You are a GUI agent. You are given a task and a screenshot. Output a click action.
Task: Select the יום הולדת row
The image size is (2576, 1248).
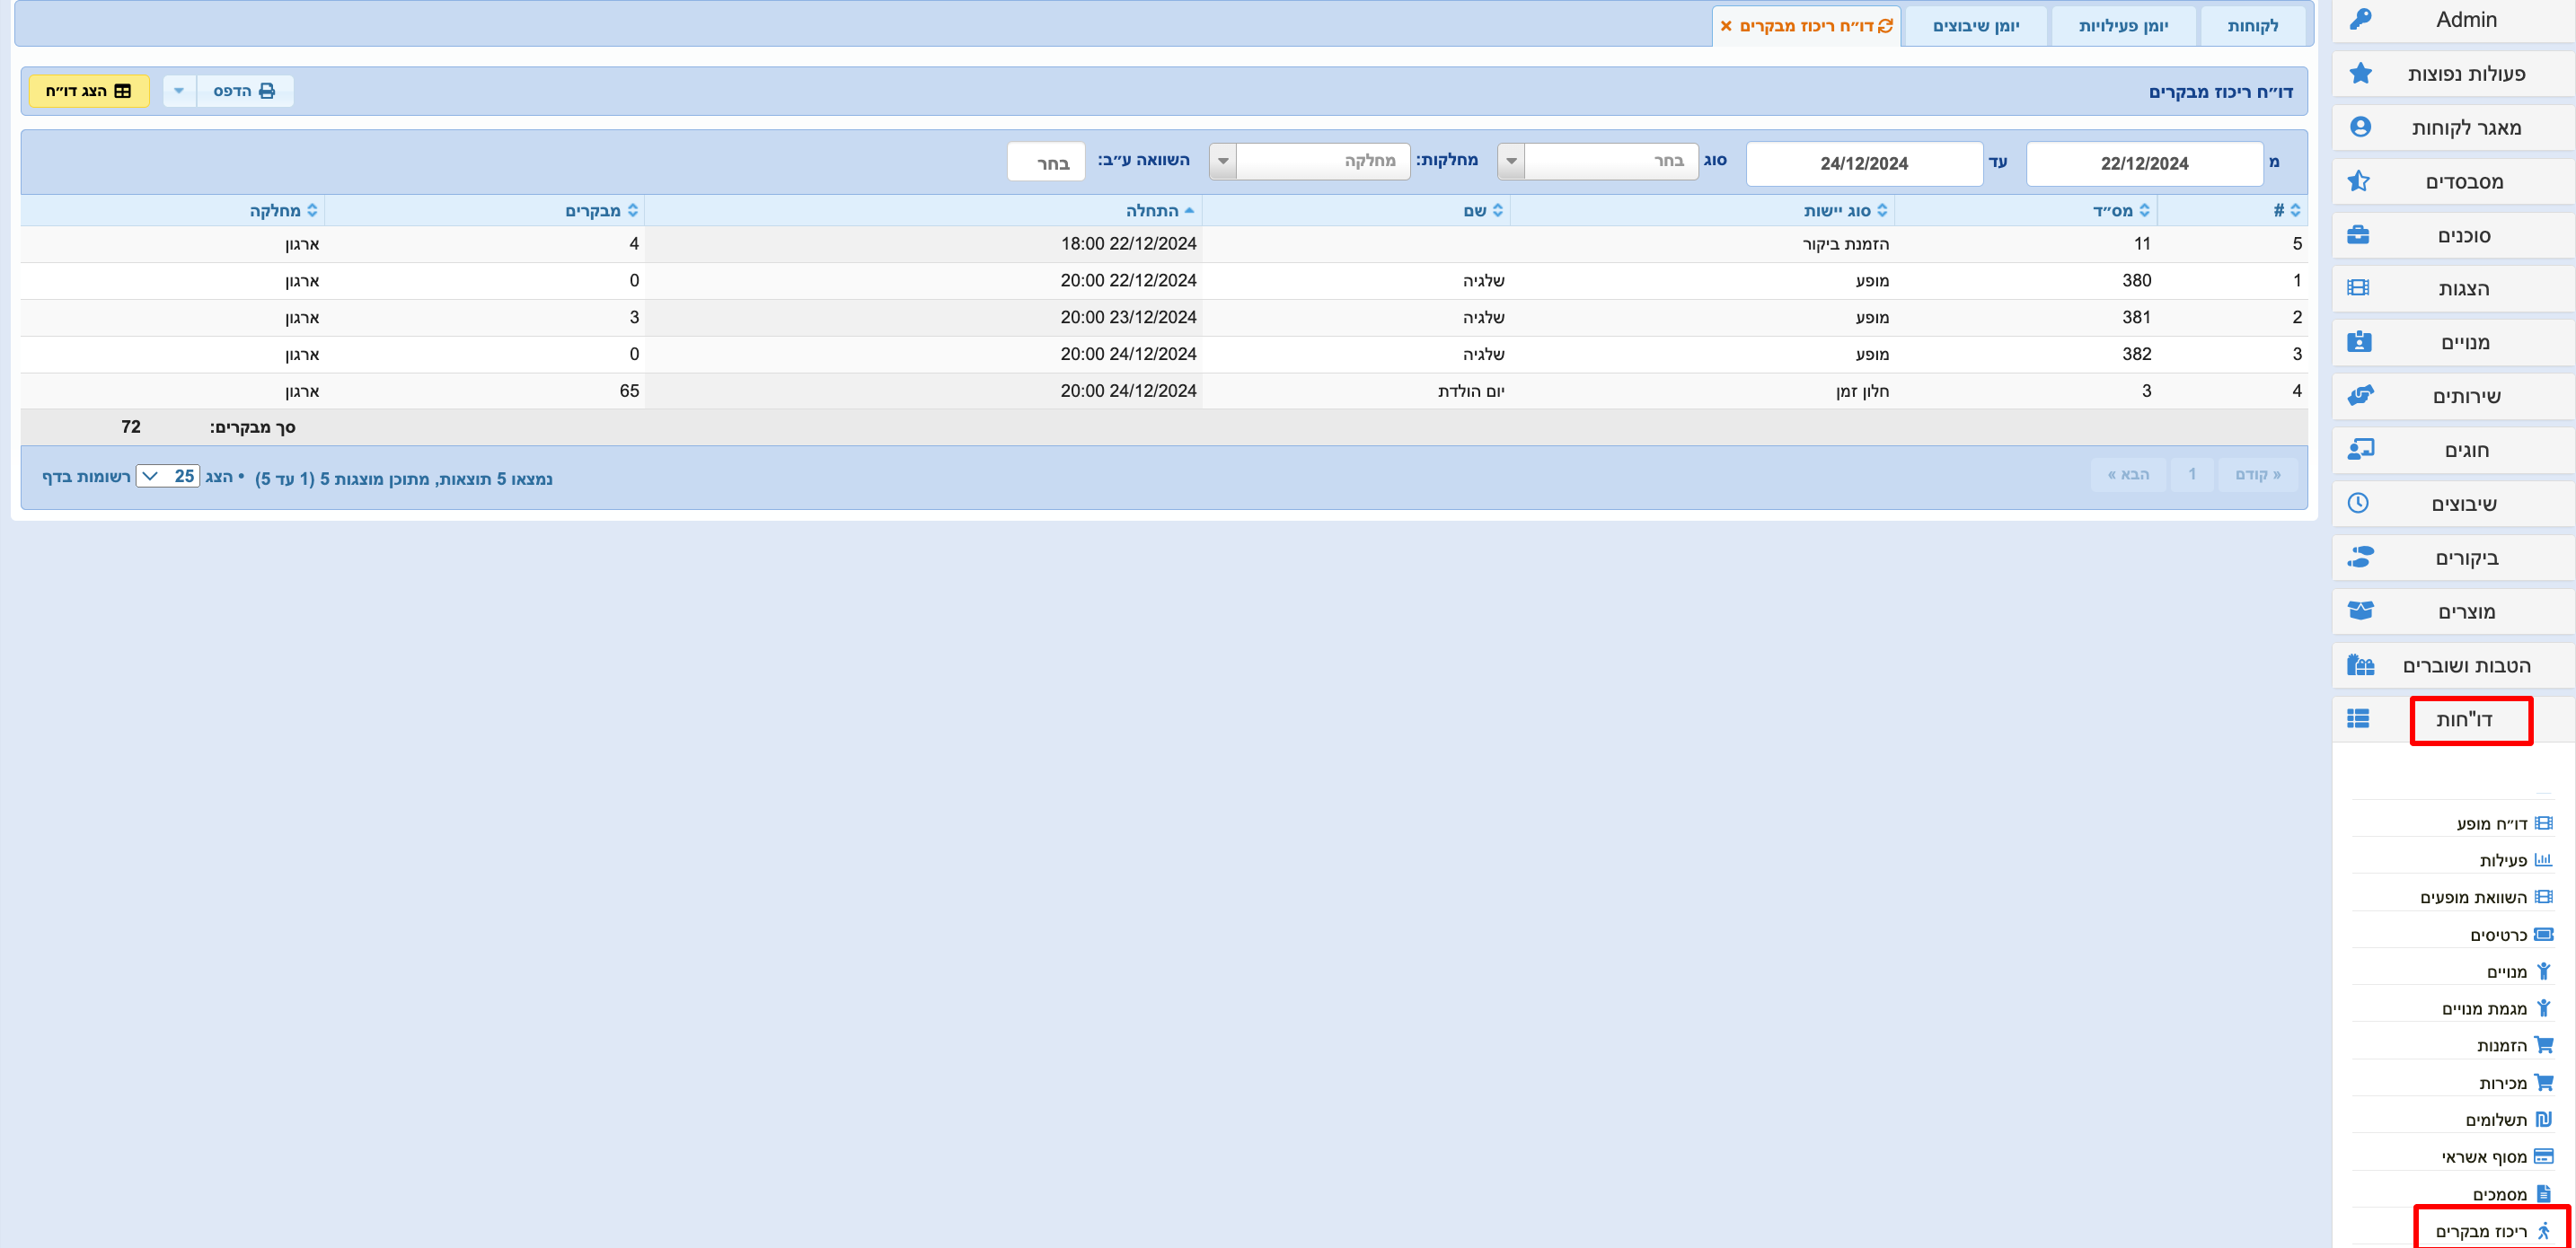coord(1164,391)
